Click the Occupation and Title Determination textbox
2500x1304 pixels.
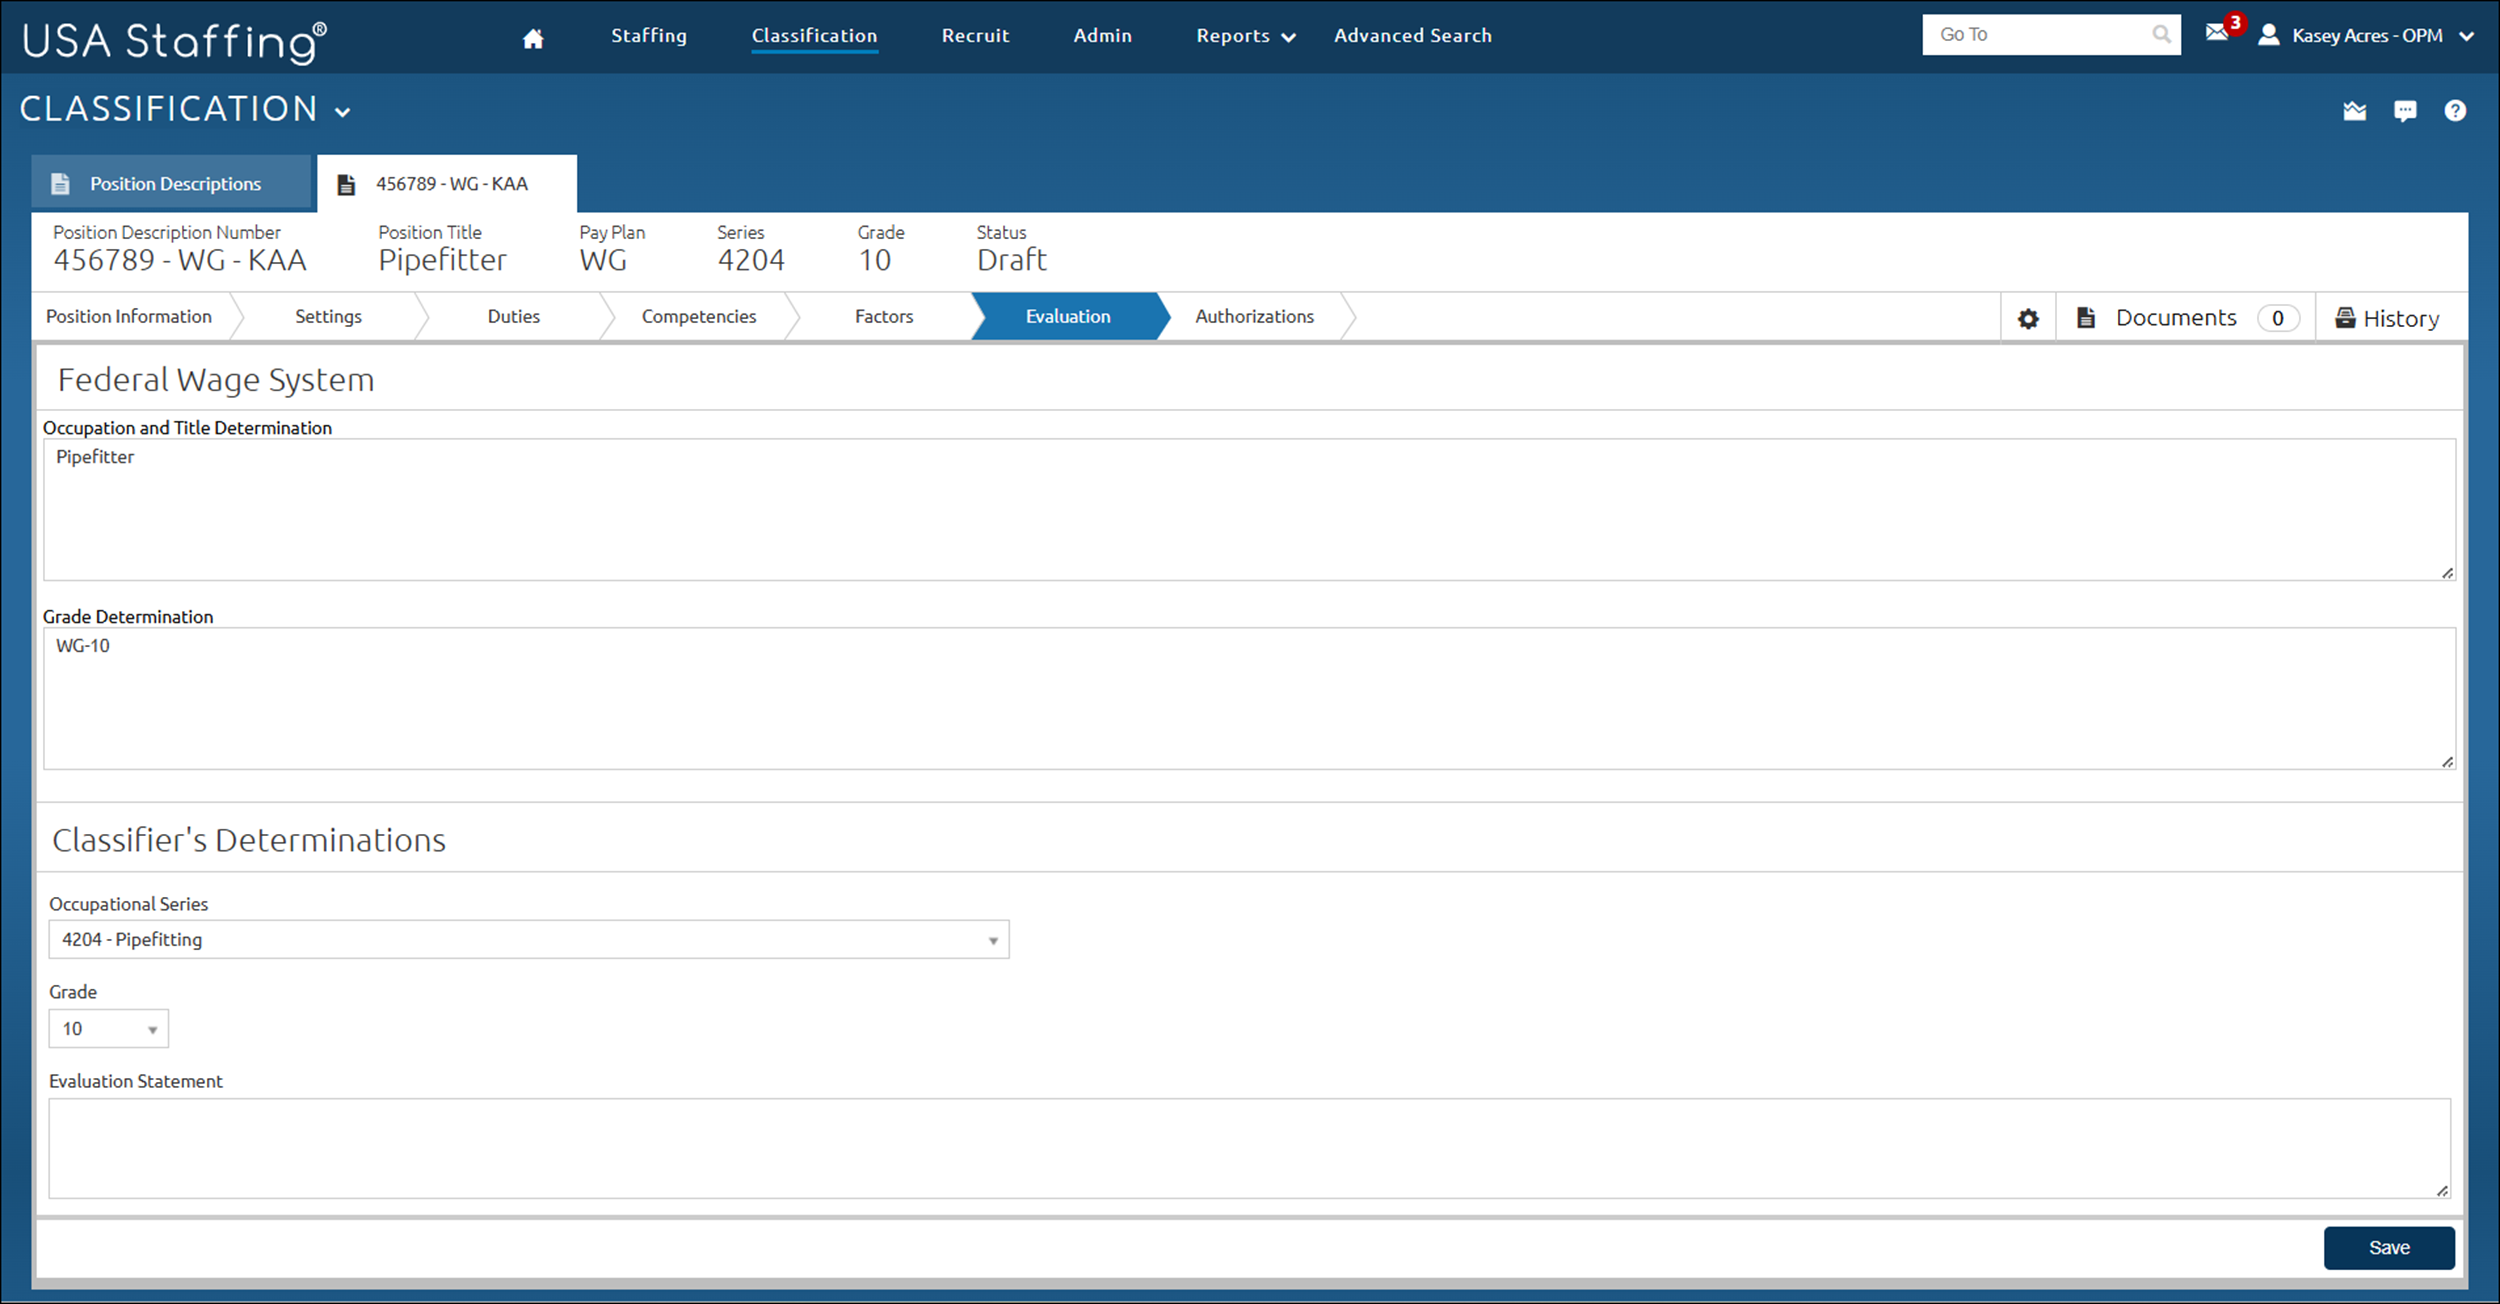click(1249, 509)
